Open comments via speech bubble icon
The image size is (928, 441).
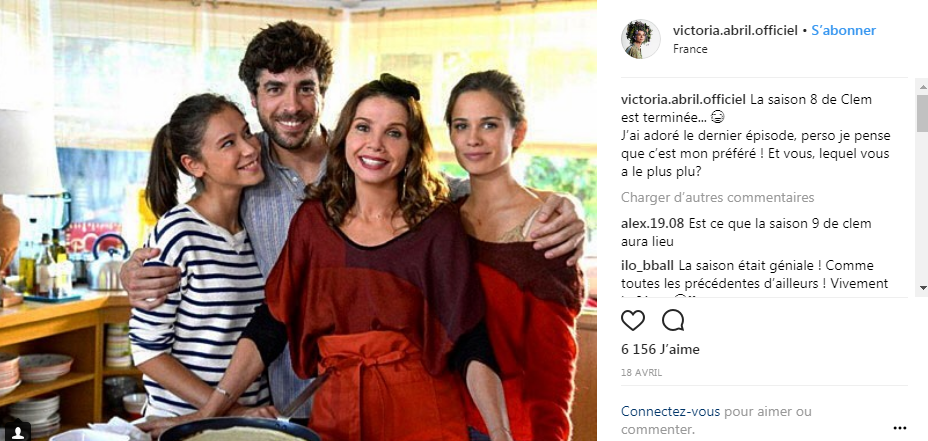pos(673,320)
